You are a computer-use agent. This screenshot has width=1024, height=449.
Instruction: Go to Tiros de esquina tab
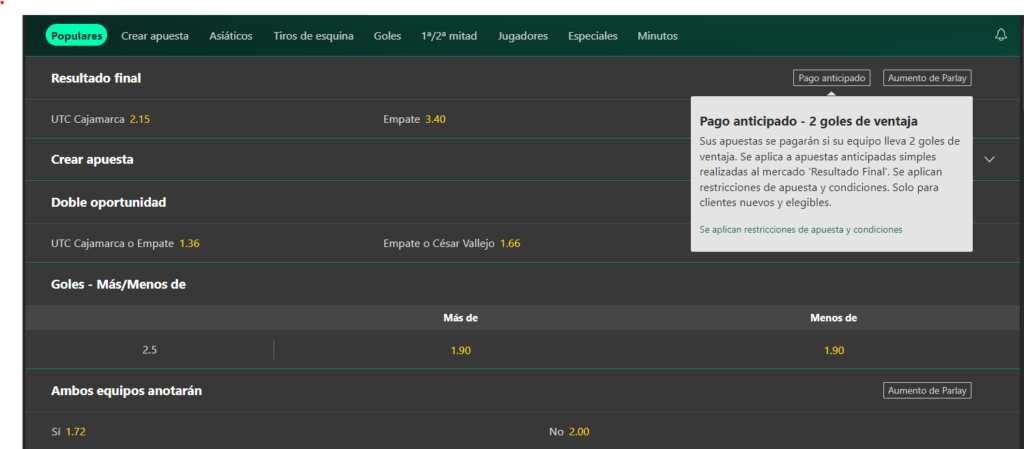(313, 36)
